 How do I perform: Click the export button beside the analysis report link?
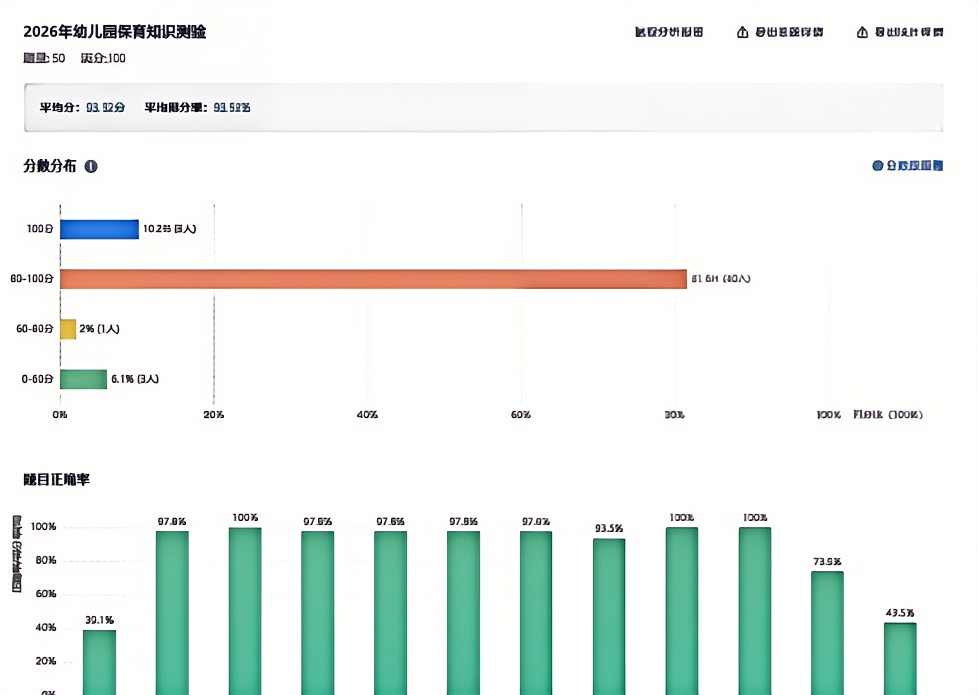click(x=780, y=32)
